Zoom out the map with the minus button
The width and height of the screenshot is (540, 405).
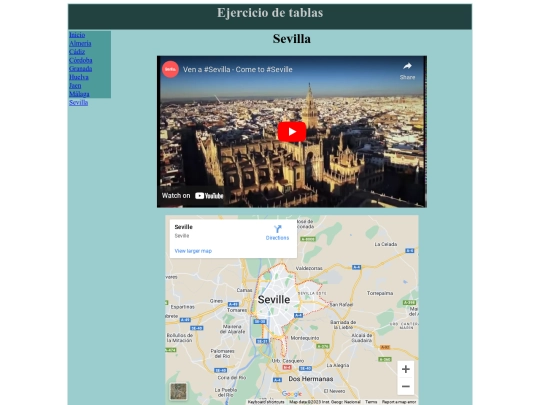point(406,386)
